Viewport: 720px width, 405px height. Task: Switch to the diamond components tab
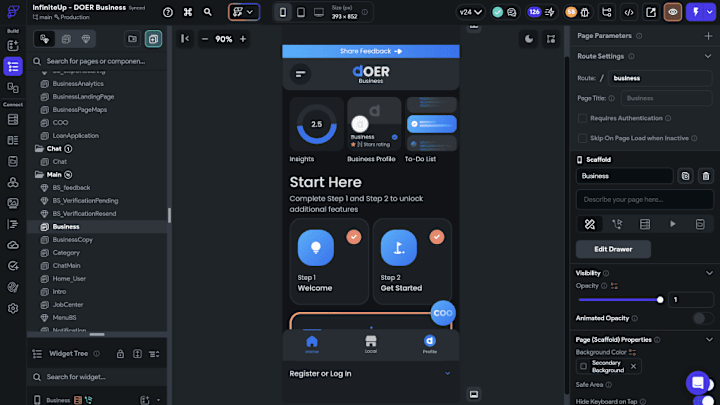pyautogui.click(x=86, y=39)
